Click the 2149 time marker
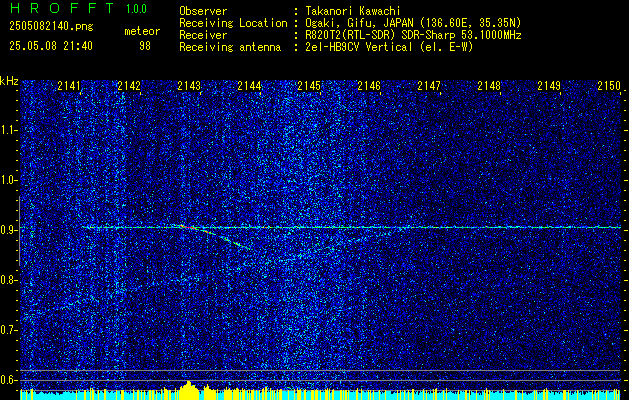Screen dimensions: 629x400 (549, 86)
